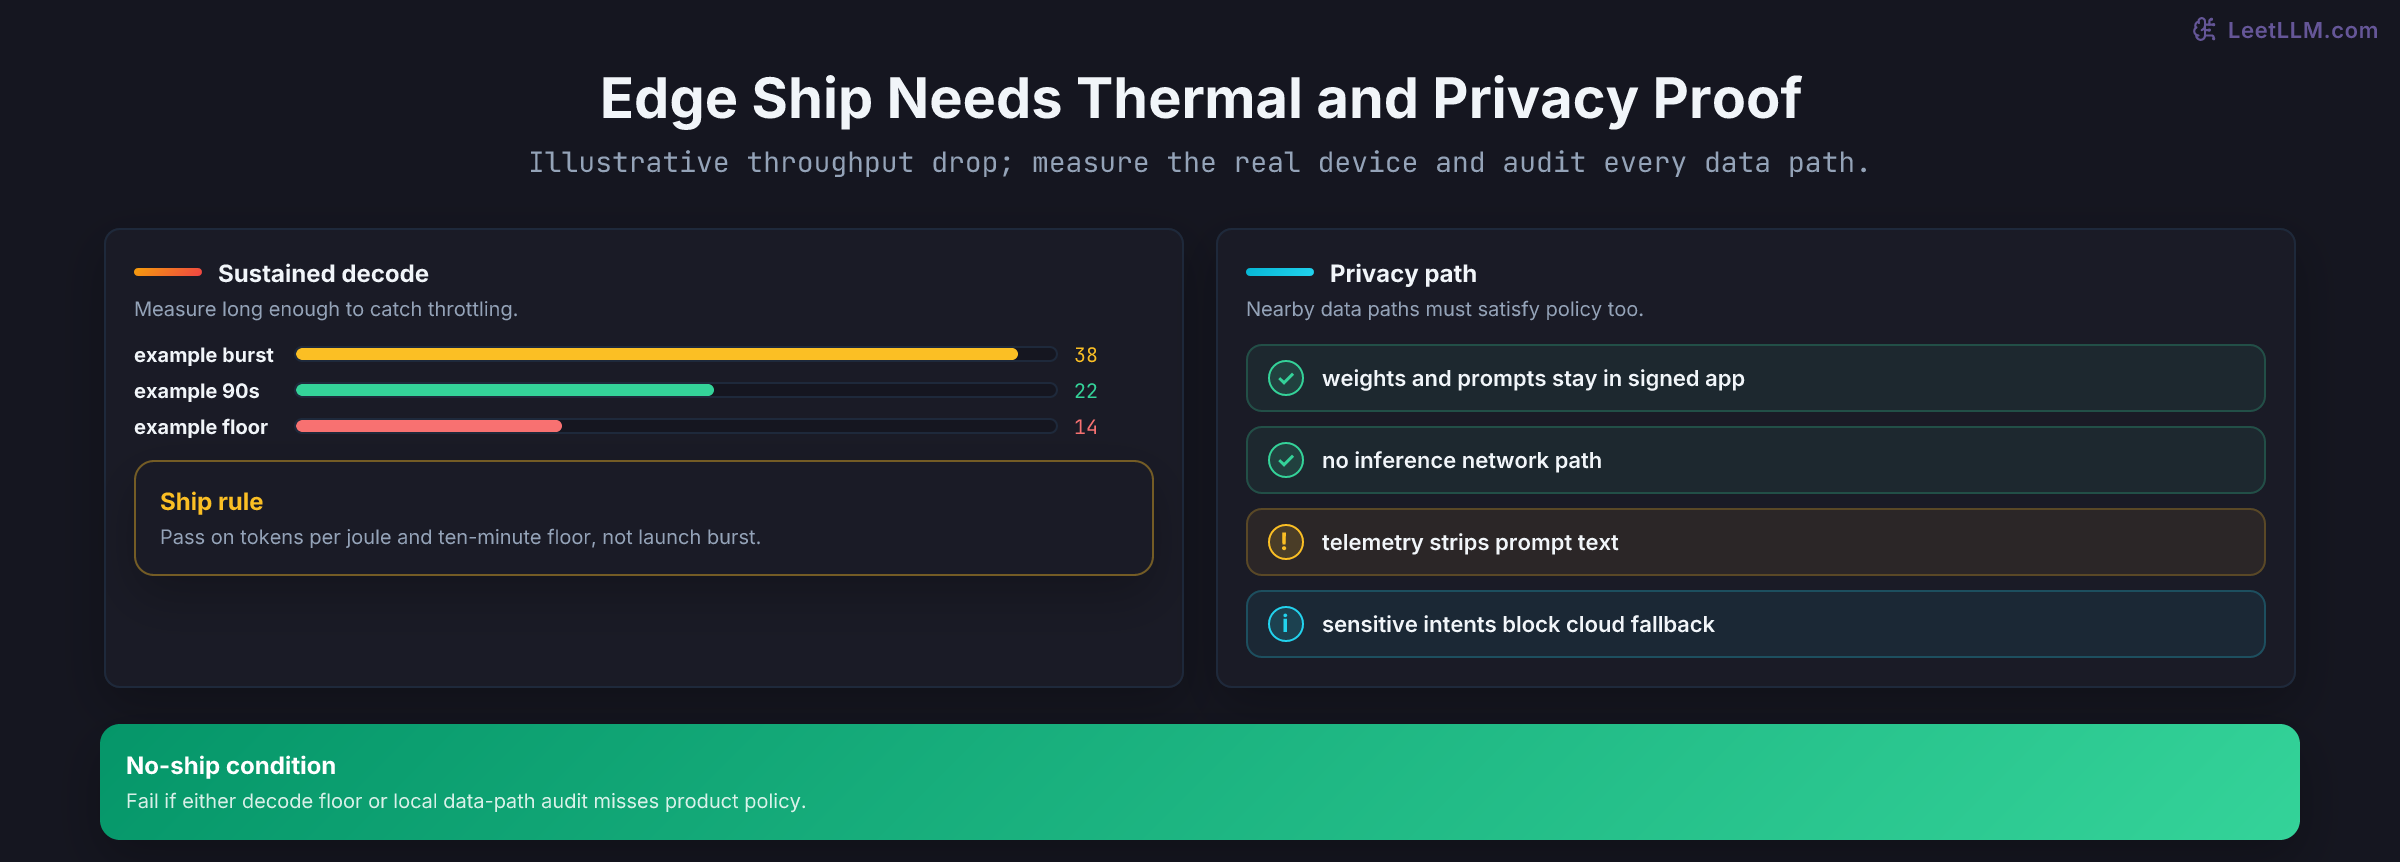Click the LeetLLM brain logo icon

coord(2204,30)
